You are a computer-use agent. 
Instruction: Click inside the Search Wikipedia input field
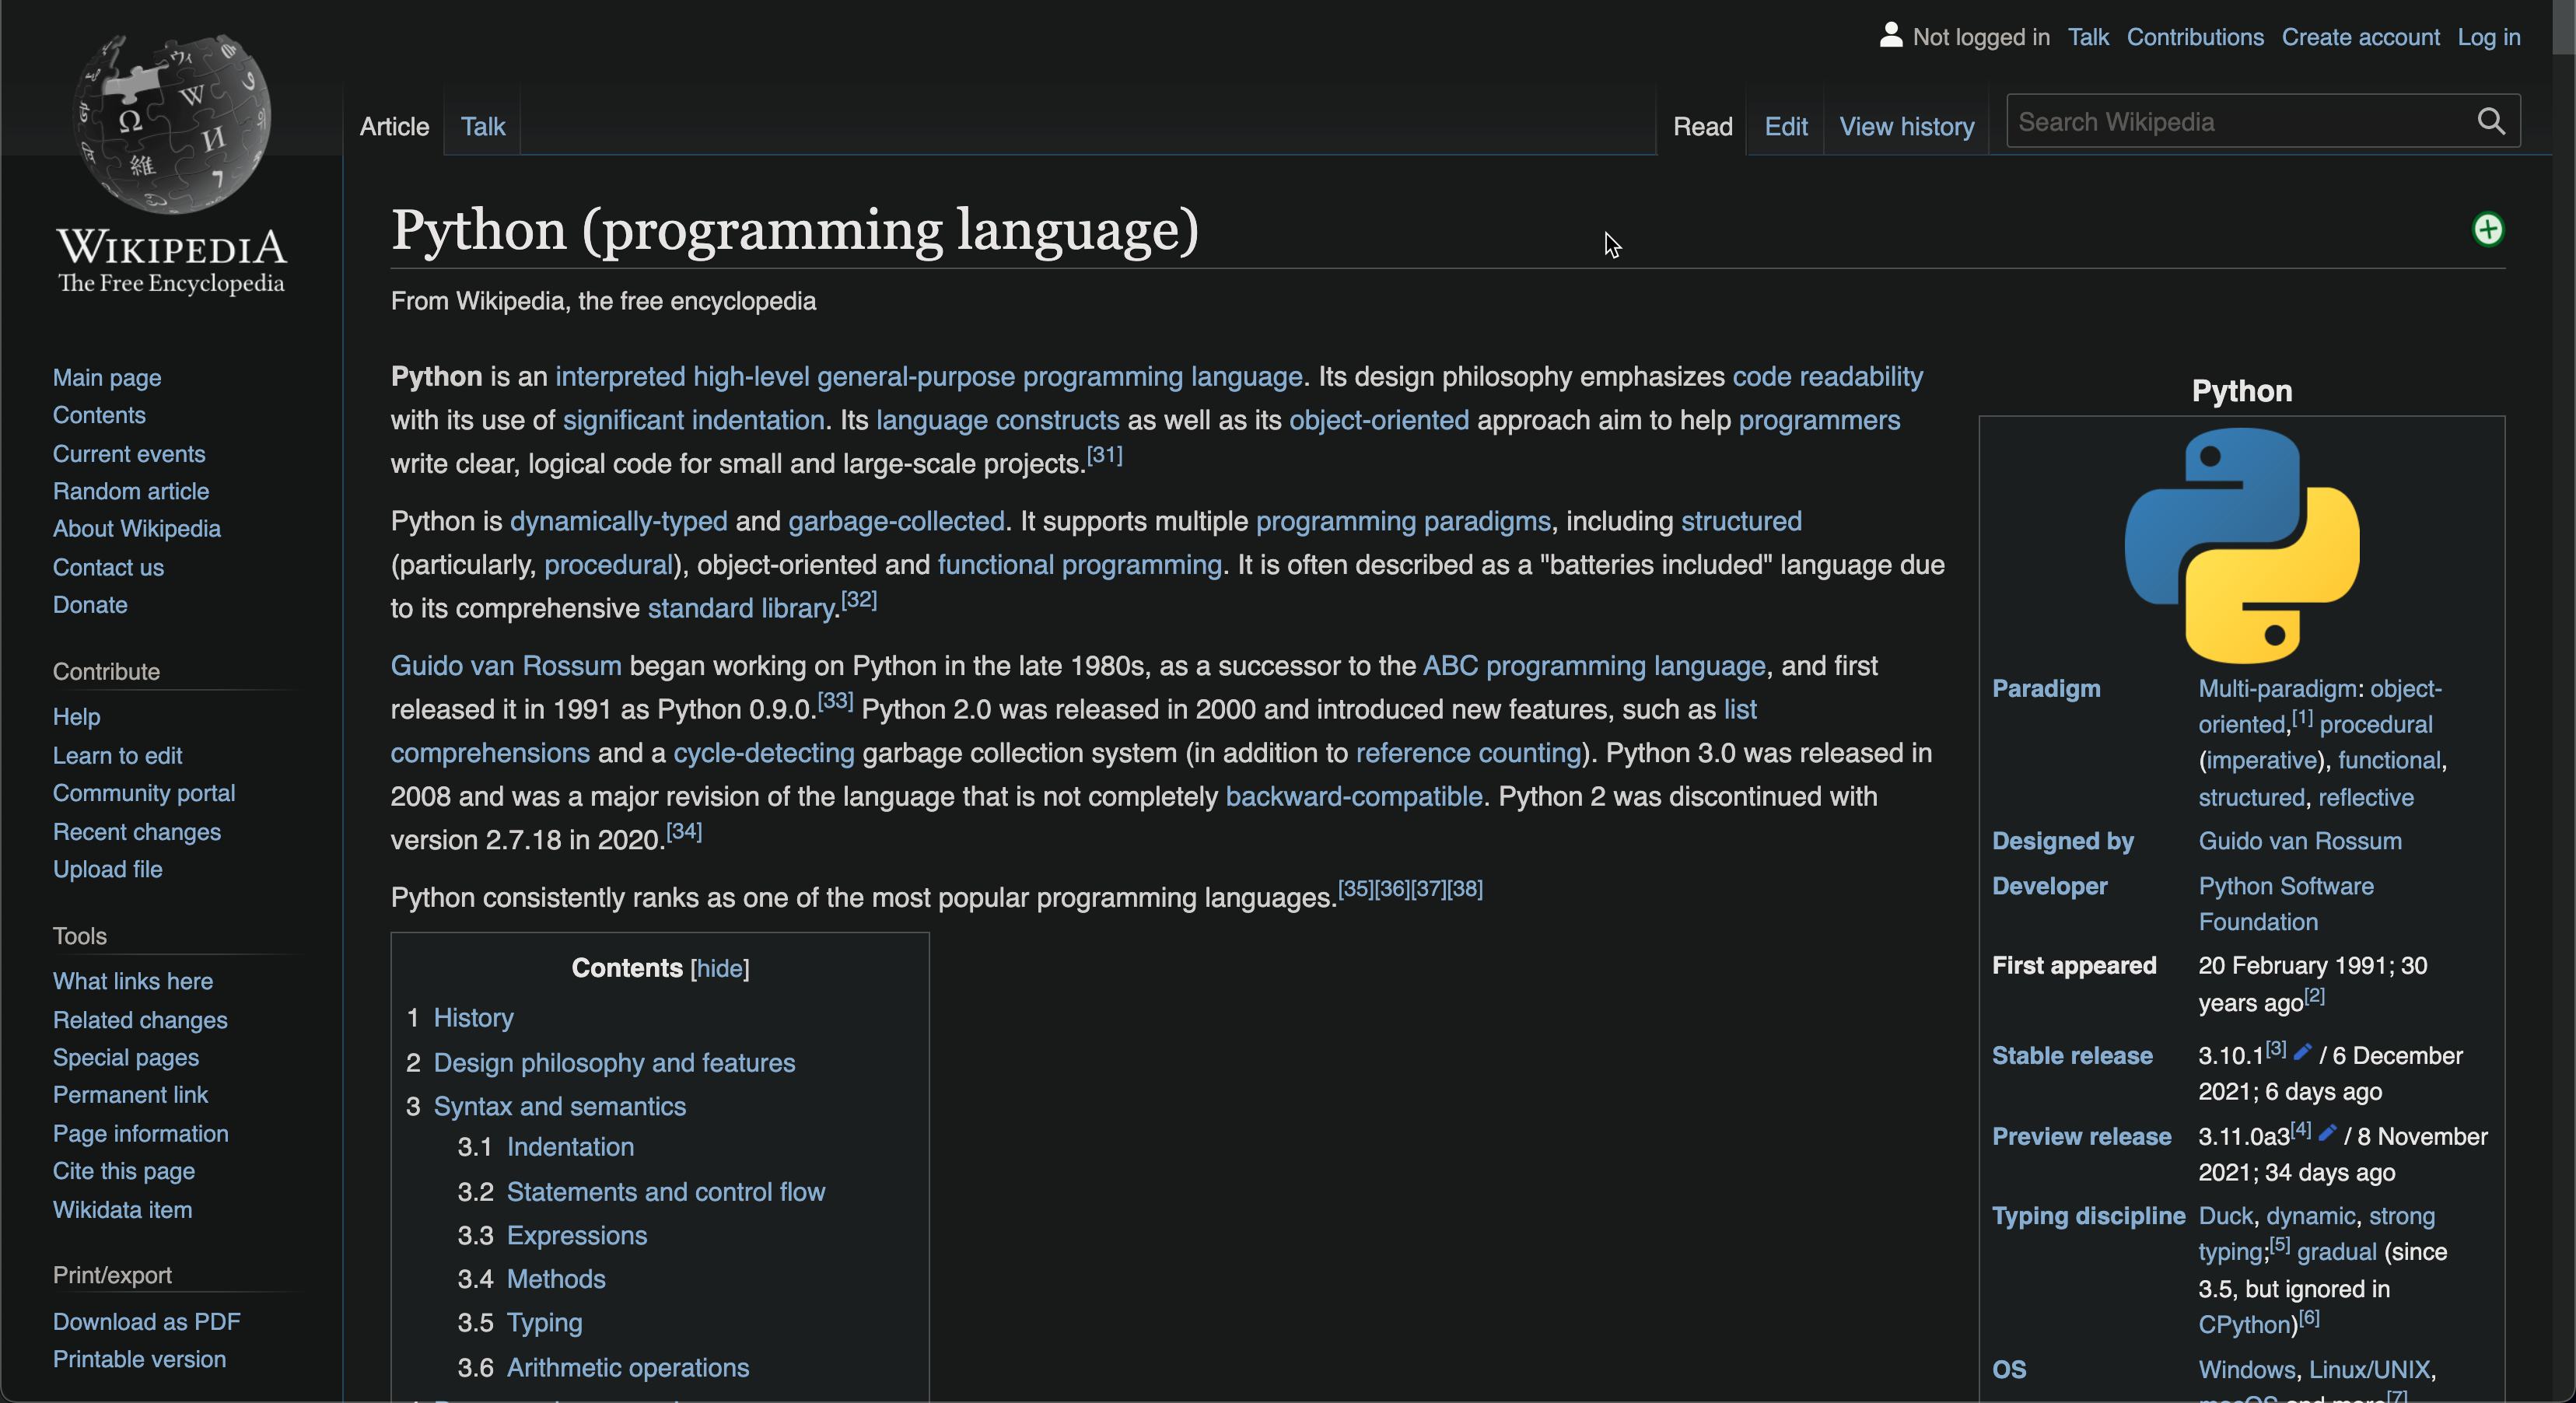(x=2239, y=121)
